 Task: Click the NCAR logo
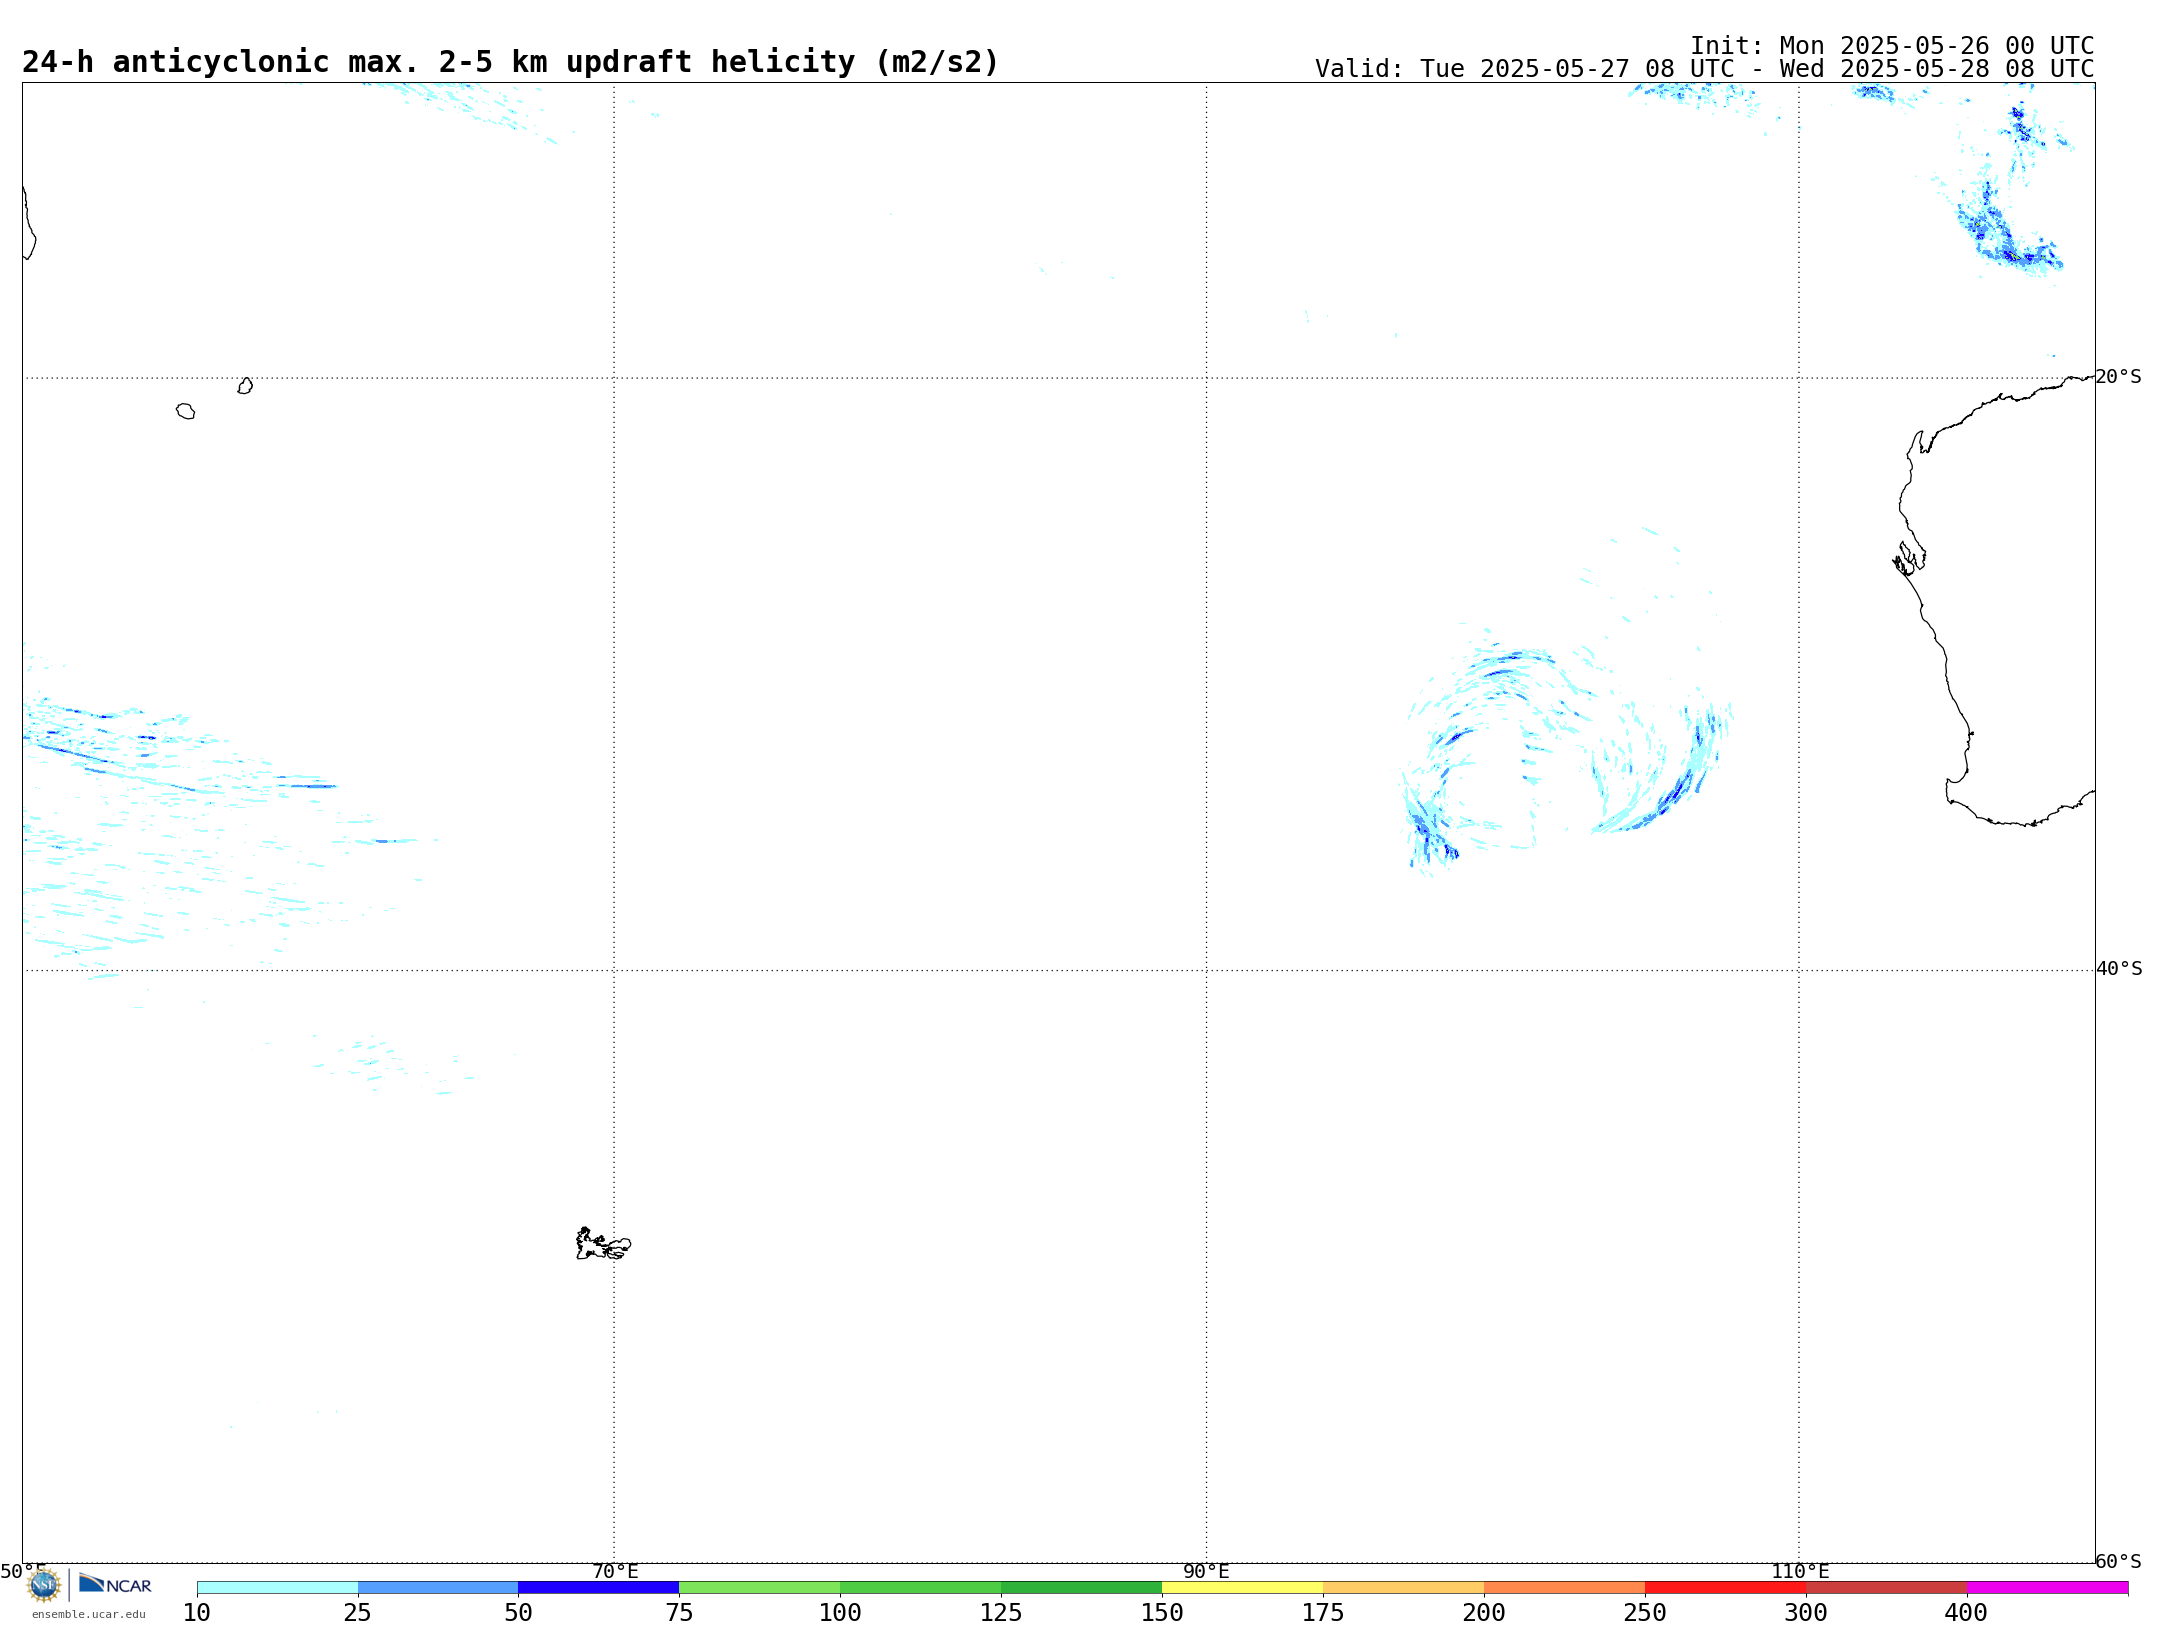click(115, 1584)
